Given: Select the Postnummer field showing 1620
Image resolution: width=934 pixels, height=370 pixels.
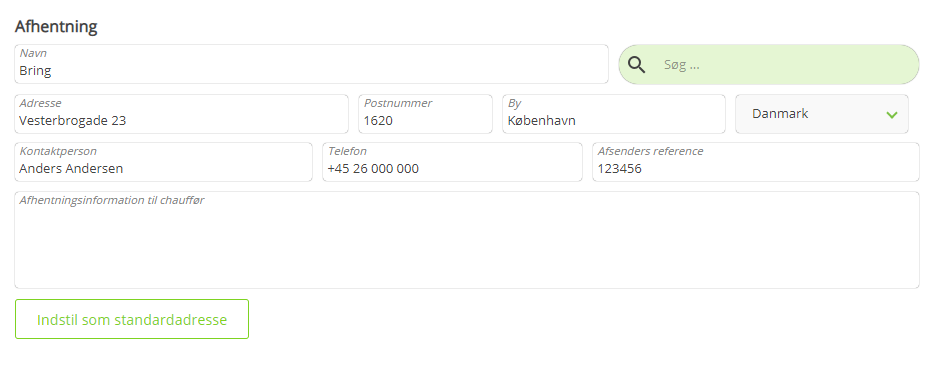Looking at the screenshot, I should 425,114.
